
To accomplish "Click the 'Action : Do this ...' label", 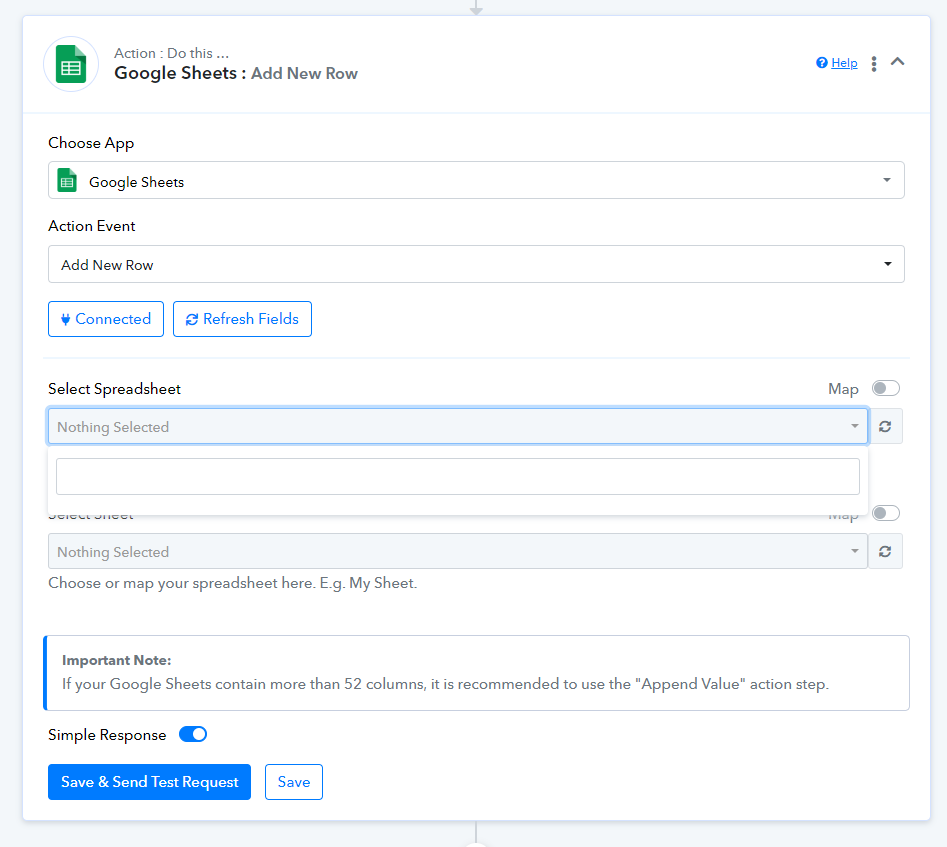I will coord(172,53).
